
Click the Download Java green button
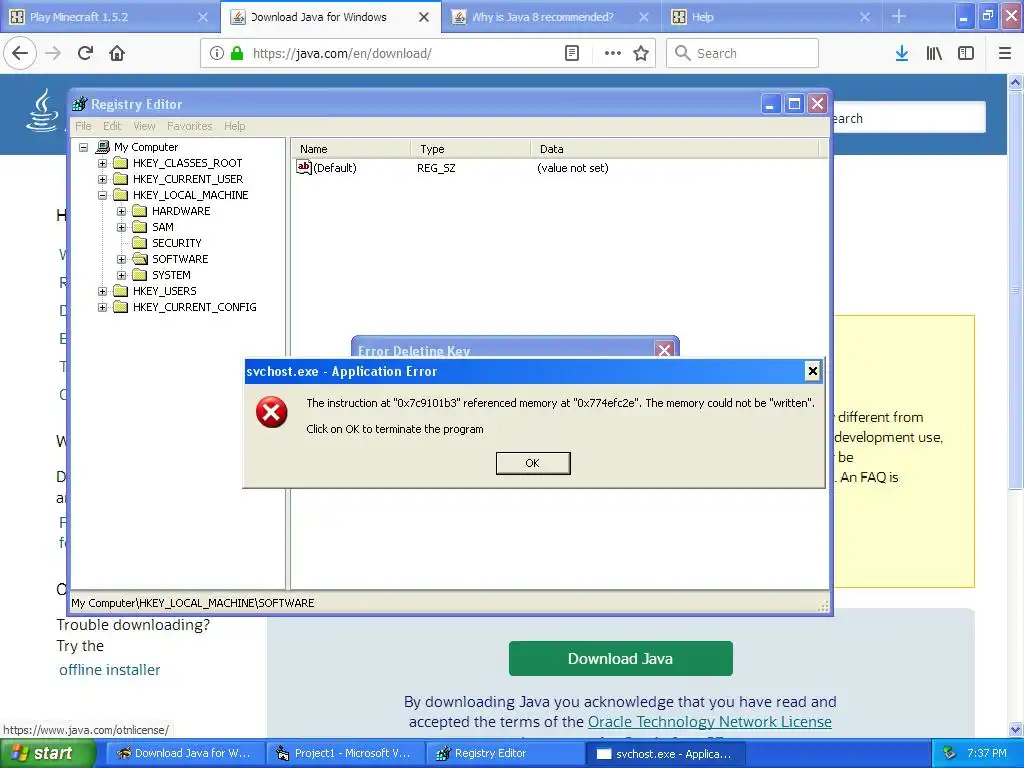click(x=620, y=658)
